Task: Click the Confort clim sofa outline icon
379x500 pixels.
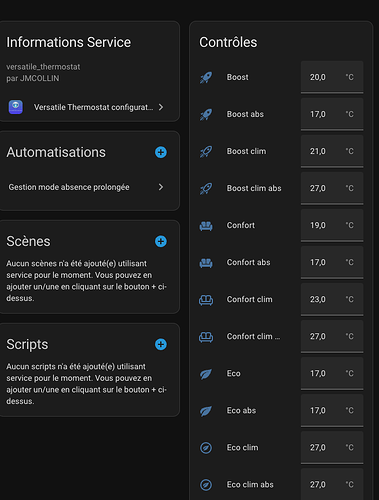Action: point(206,300)
